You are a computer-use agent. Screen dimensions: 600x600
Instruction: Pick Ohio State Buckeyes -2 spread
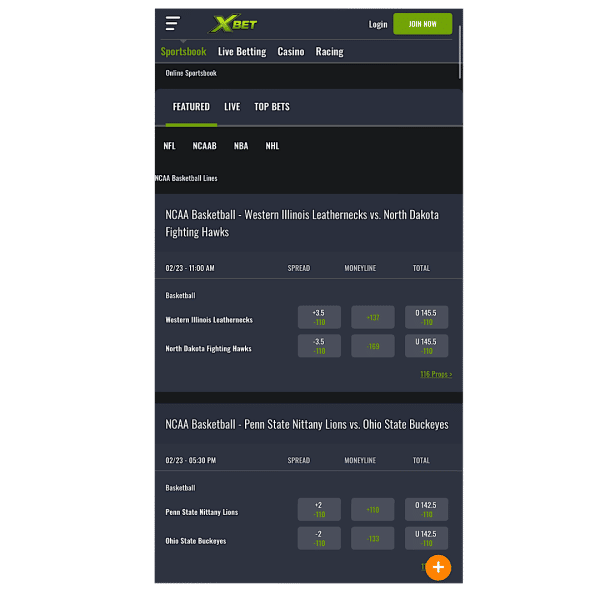point(319,538)
